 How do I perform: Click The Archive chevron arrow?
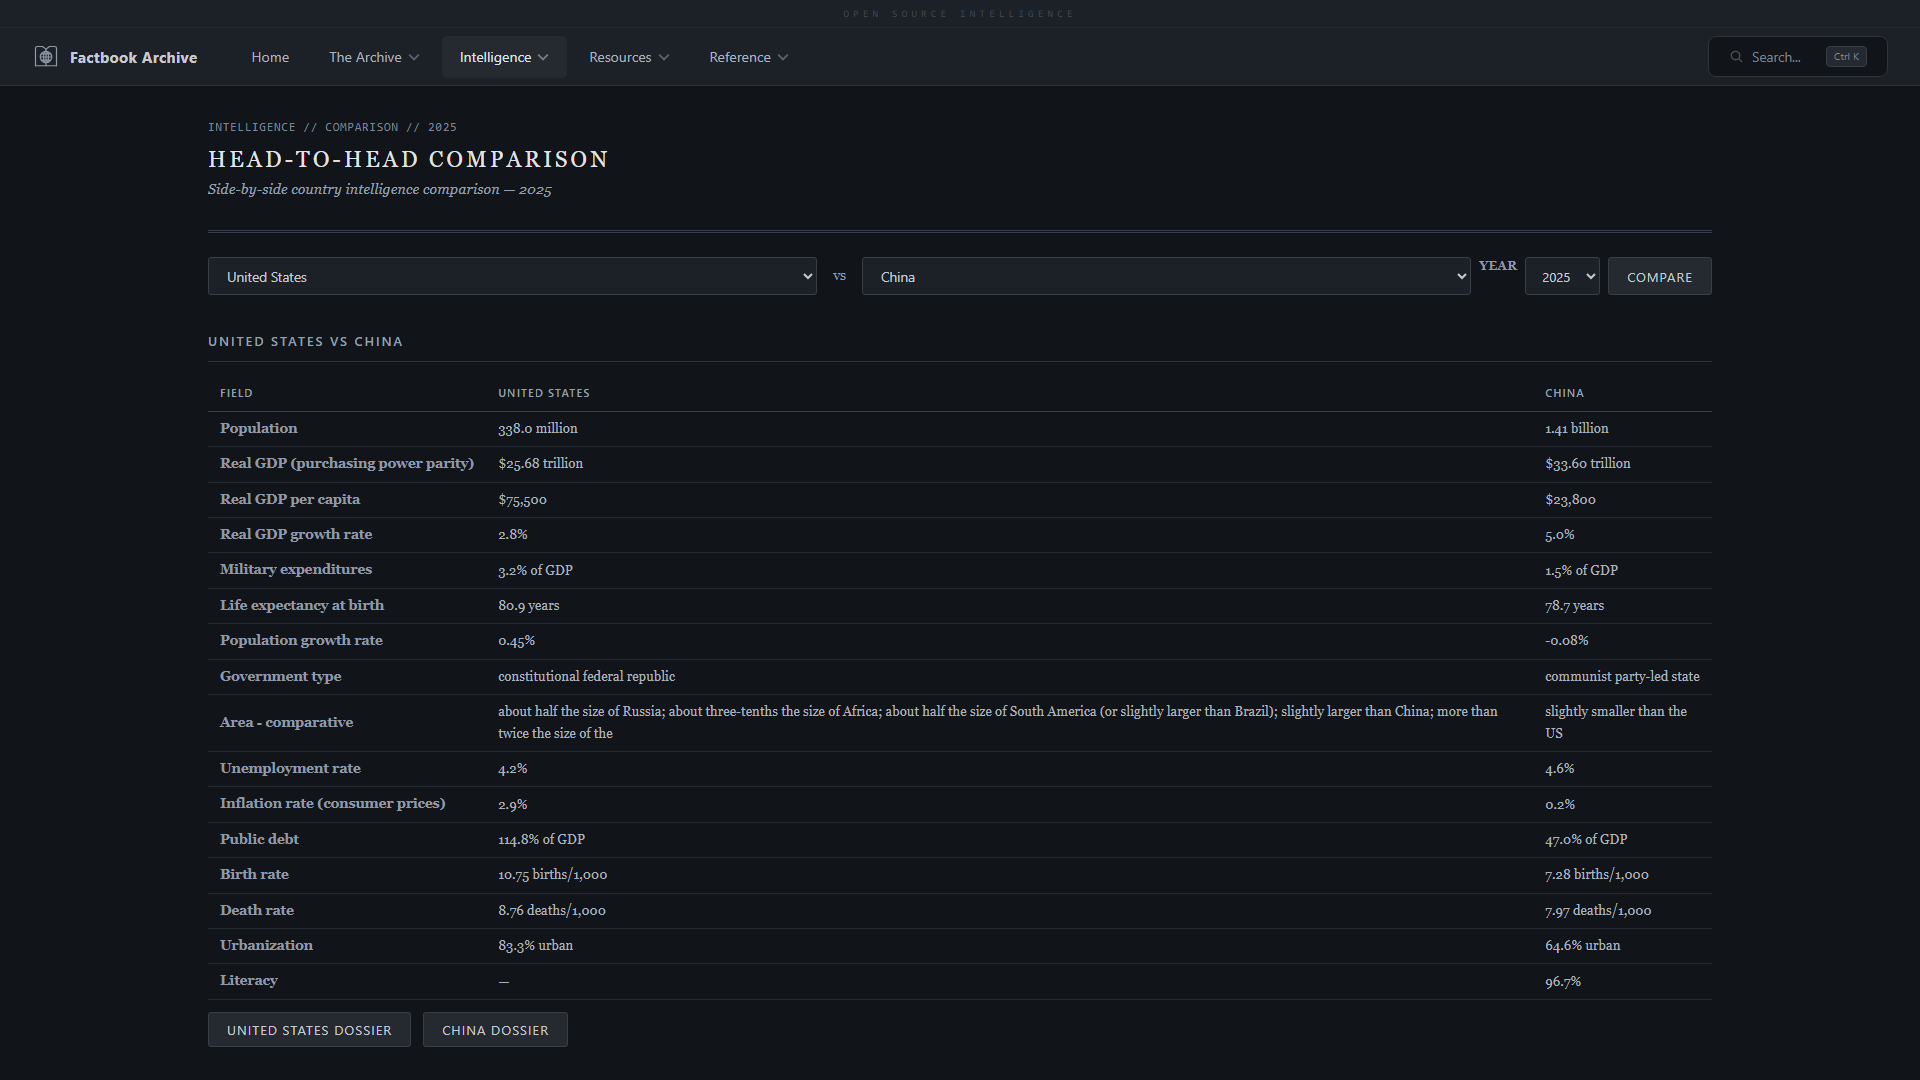[x=414, y=58]
